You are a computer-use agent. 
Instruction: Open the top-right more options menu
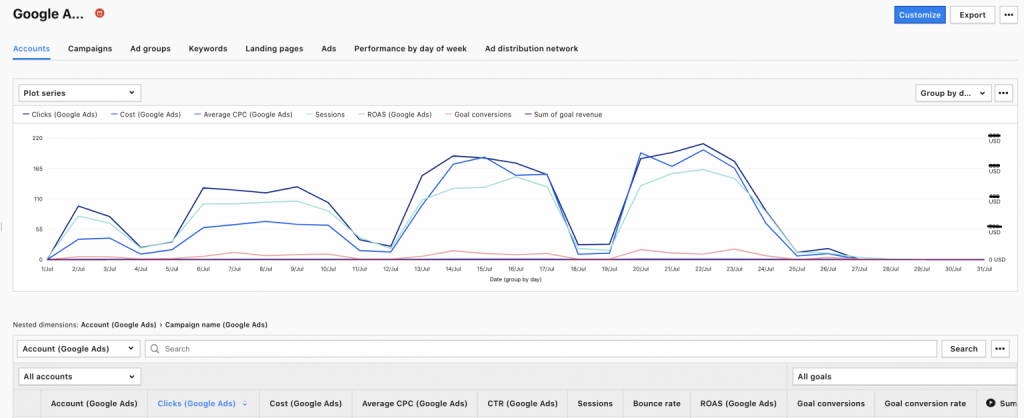(x=1008, y=14)
